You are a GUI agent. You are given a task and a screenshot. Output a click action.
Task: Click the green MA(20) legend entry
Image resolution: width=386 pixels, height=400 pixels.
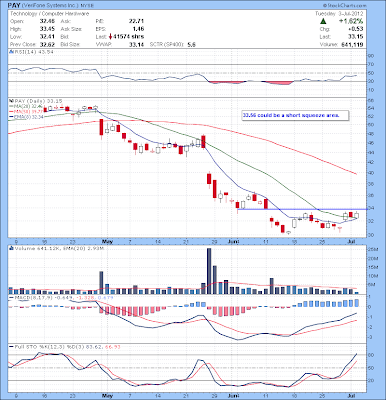[x=26, y=106]
